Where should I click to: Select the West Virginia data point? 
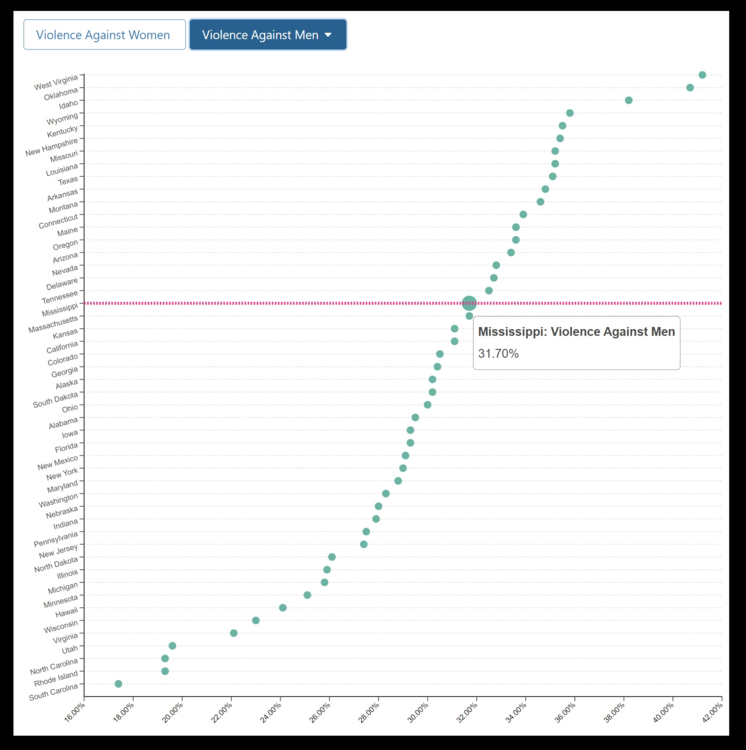click(x=702, y=75)
